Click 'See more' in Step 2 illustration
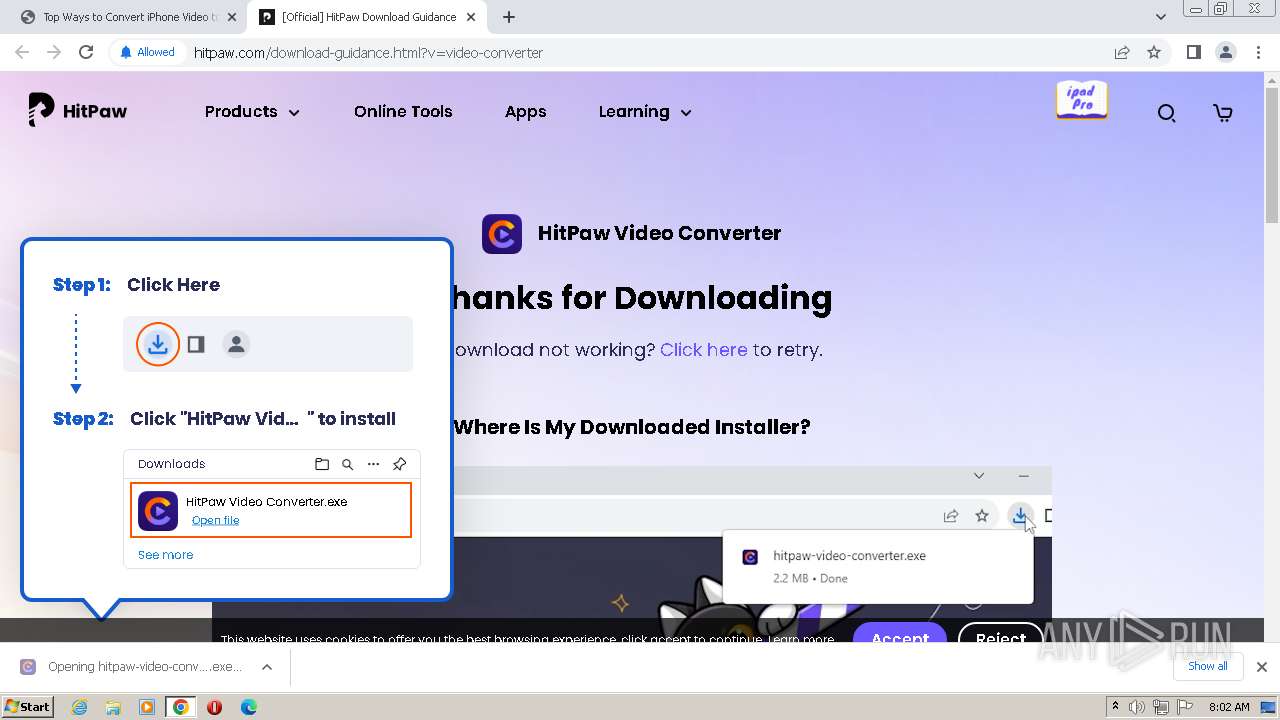This screenshot has height=720, width=1280. pyautogui.click(x=165, y=555)
